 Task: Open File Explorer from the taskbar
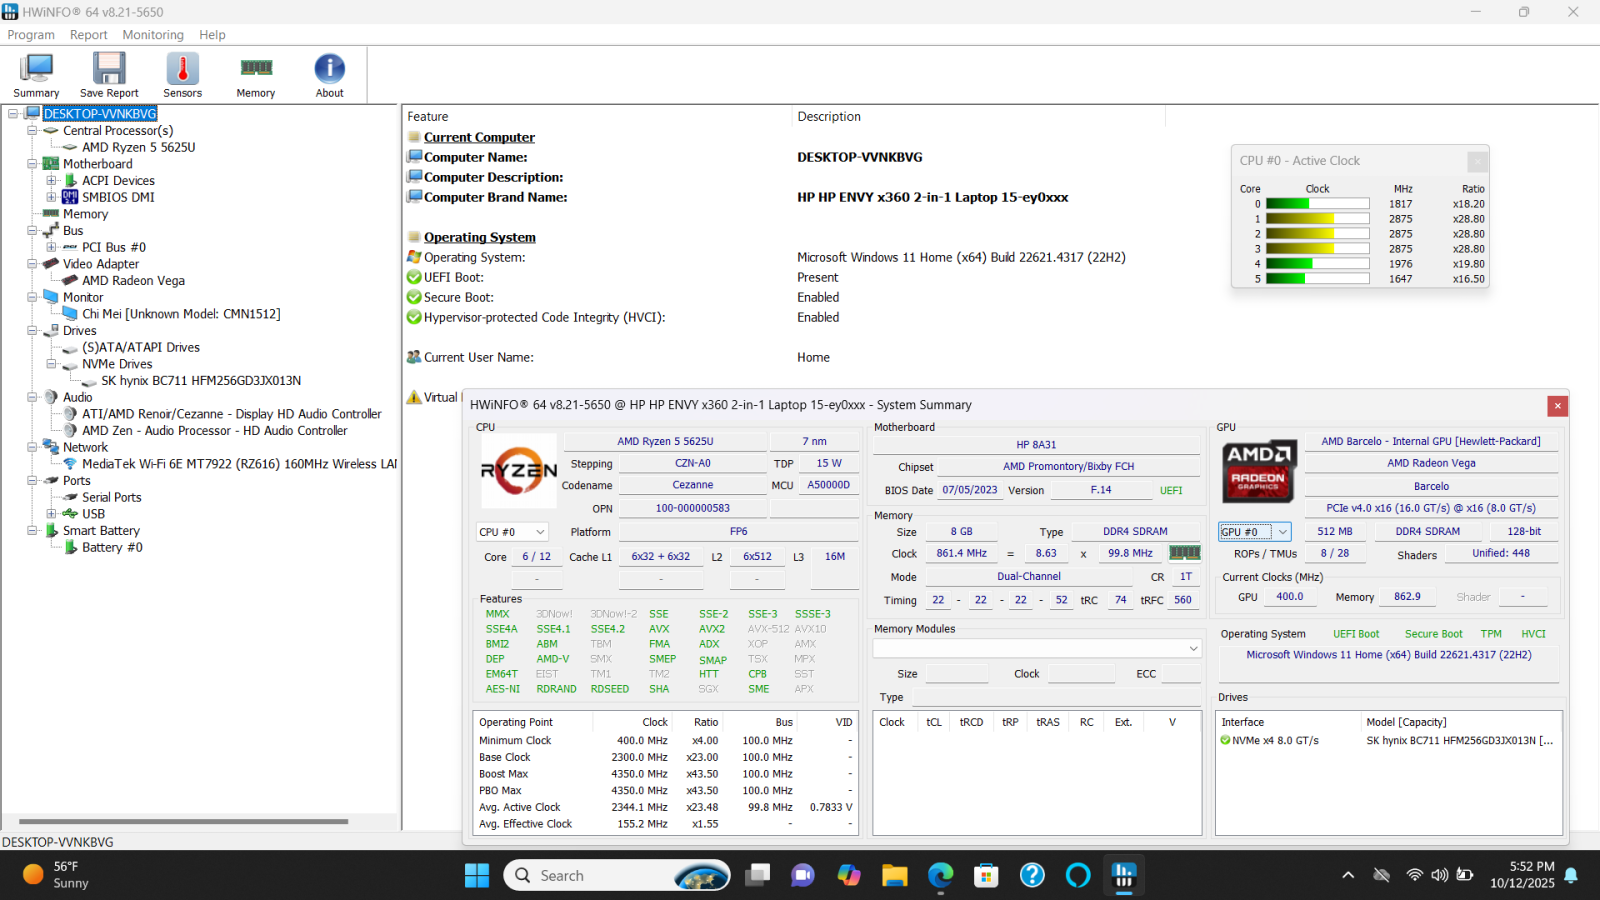(x=894, y=876)
